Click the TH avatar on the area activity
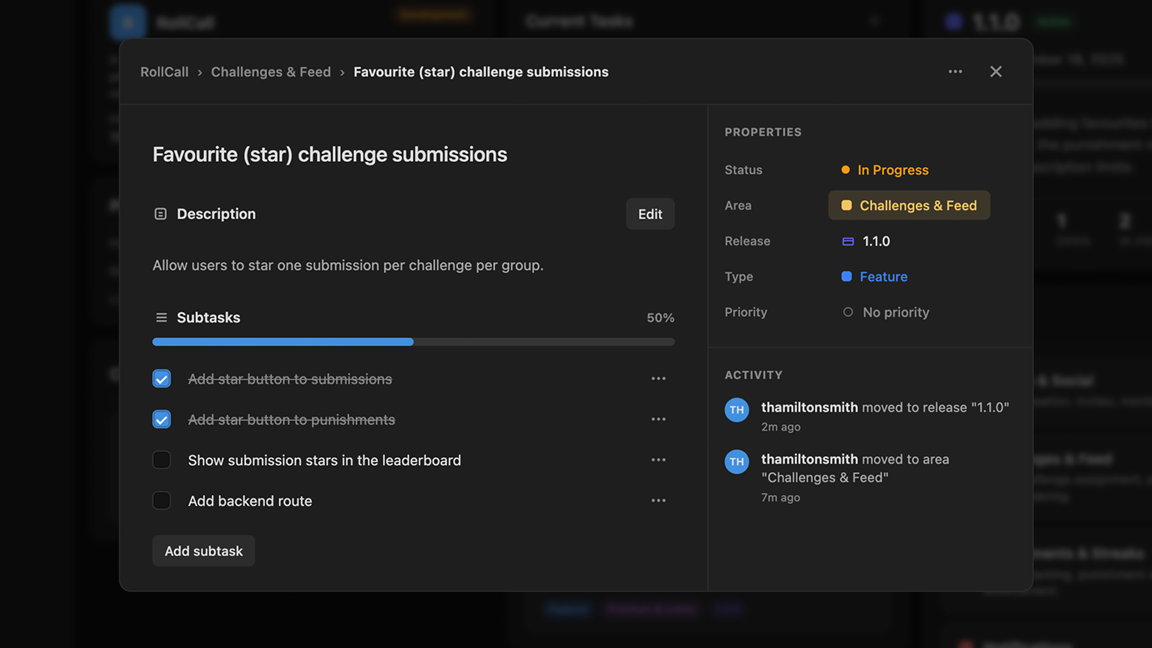1152x648 pixels. coord(737,461)
